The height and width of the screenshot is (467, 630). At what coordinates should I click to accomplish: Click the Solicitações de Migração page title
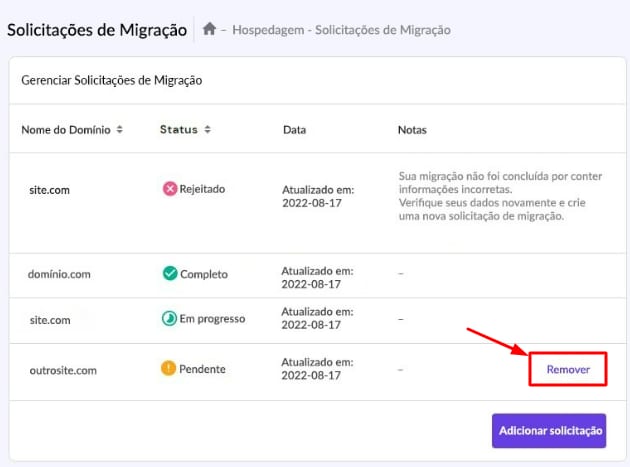pyautogui.click(x=97, y=29)
